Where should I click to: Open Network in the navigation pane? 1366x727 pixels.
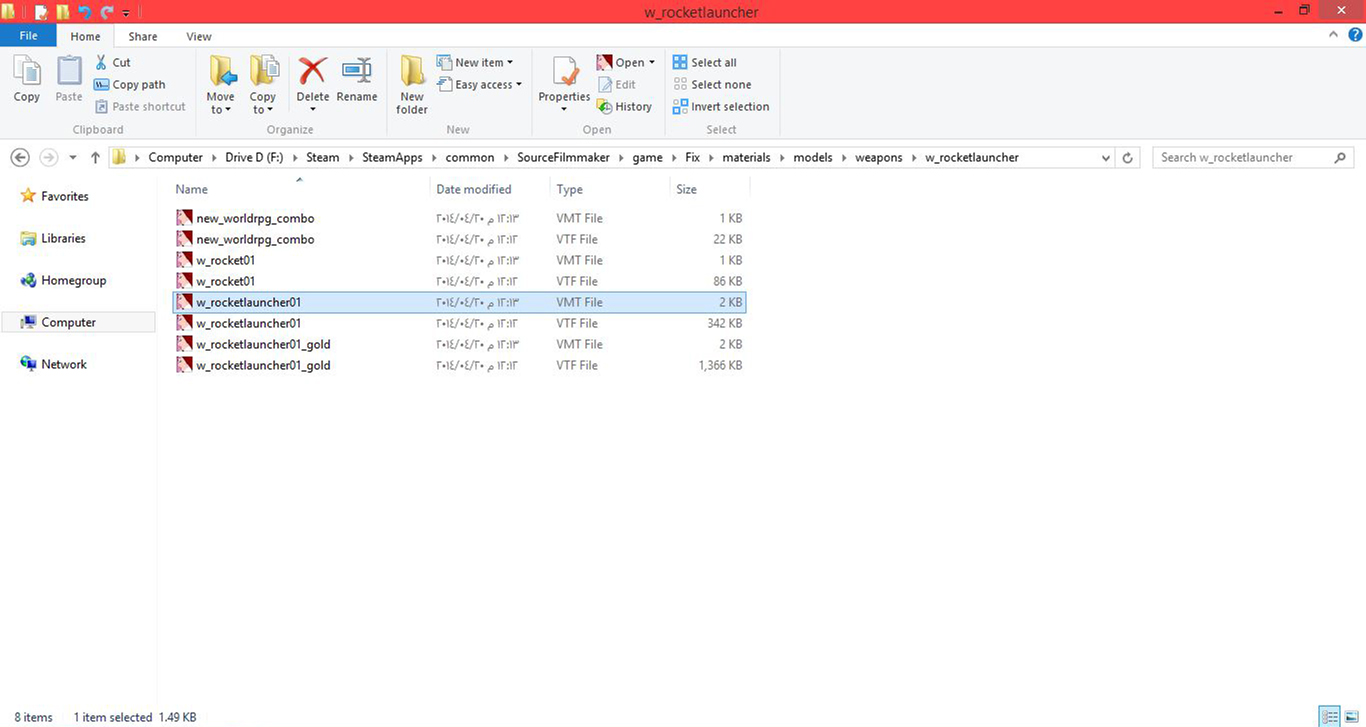coord(54,365)
